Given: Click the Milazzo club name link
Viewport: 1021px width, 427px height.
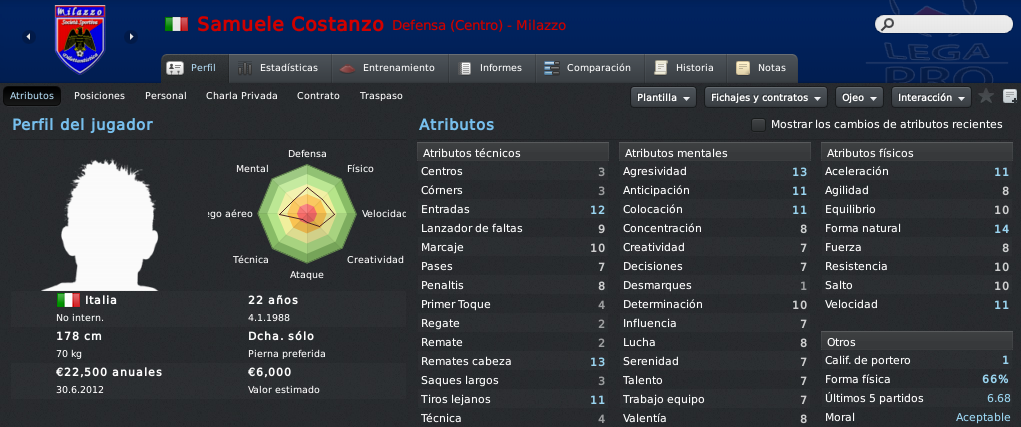Looking at the screenshot, I should pyautogui.click(x=541, y=26).
